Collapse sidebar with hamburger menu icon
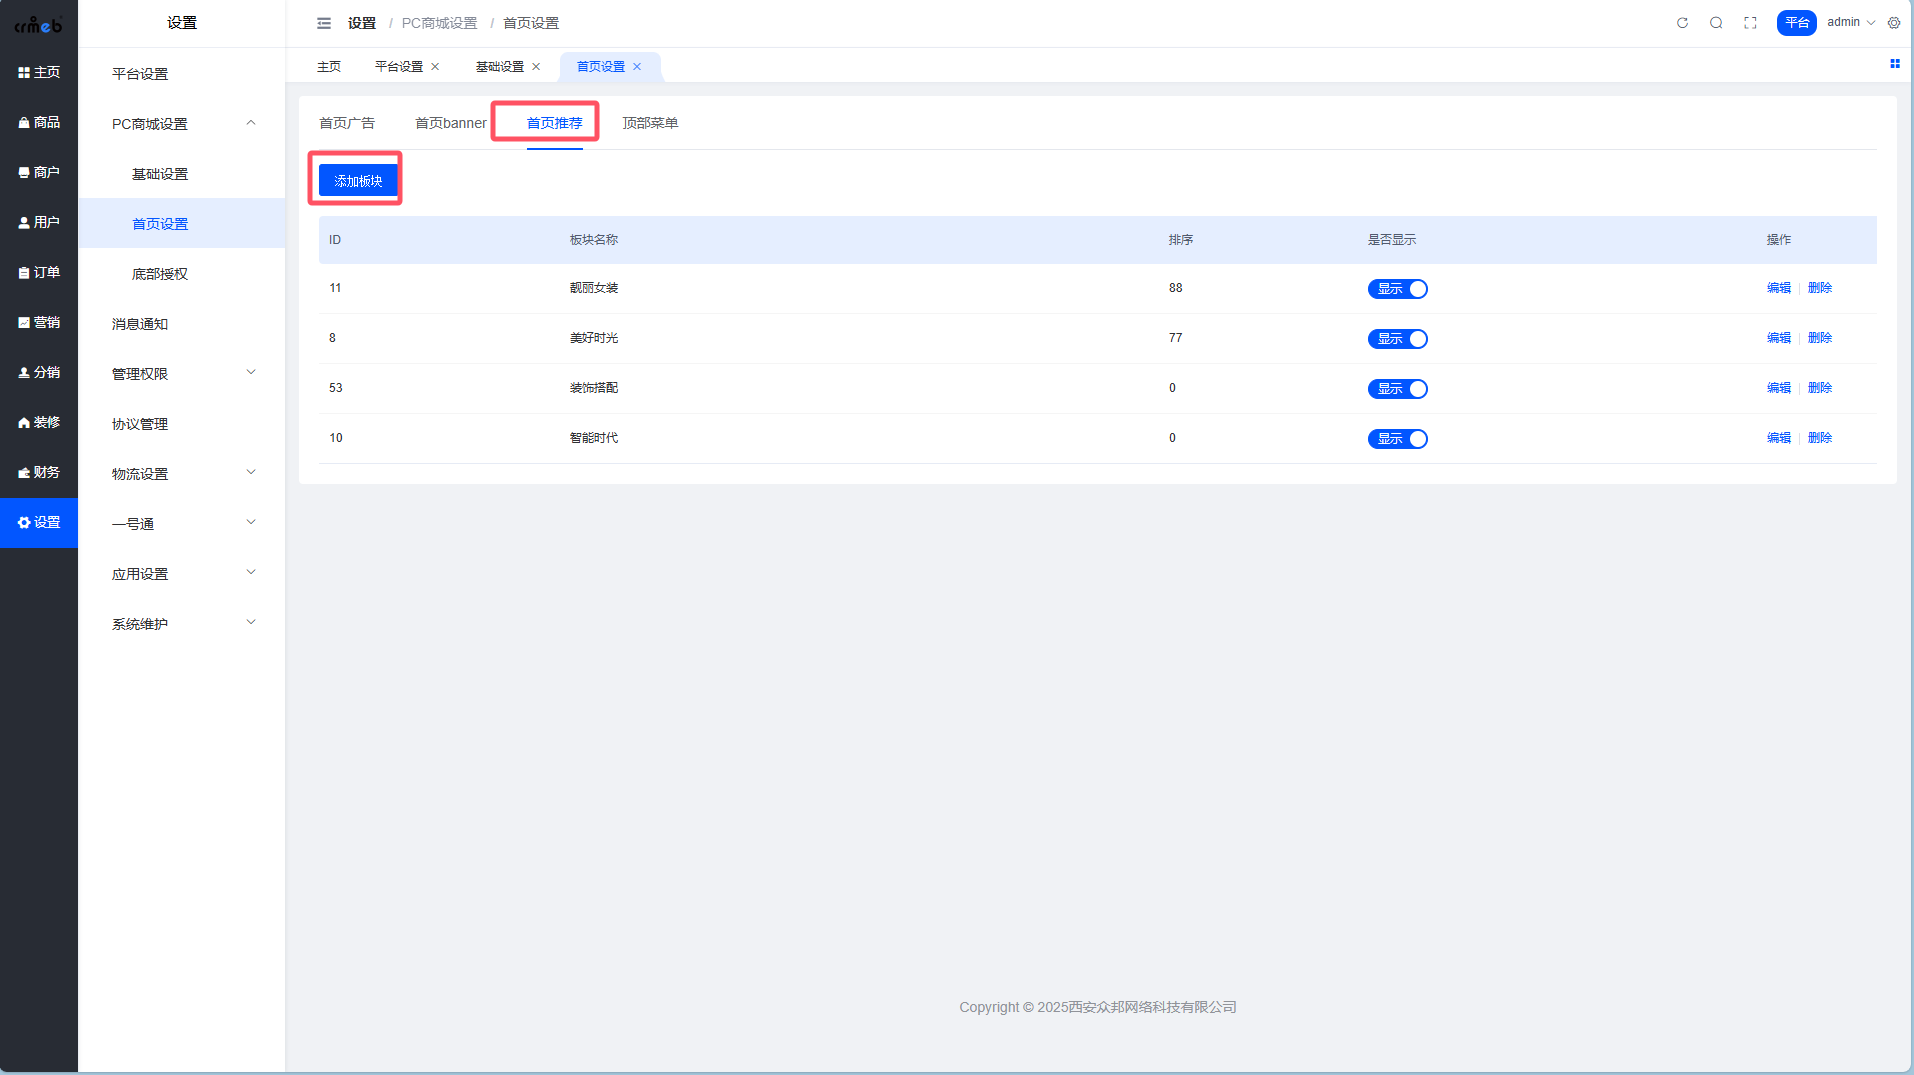Image resolution: width=1914 pixels, height=1075 pixels. coord(324,23)
